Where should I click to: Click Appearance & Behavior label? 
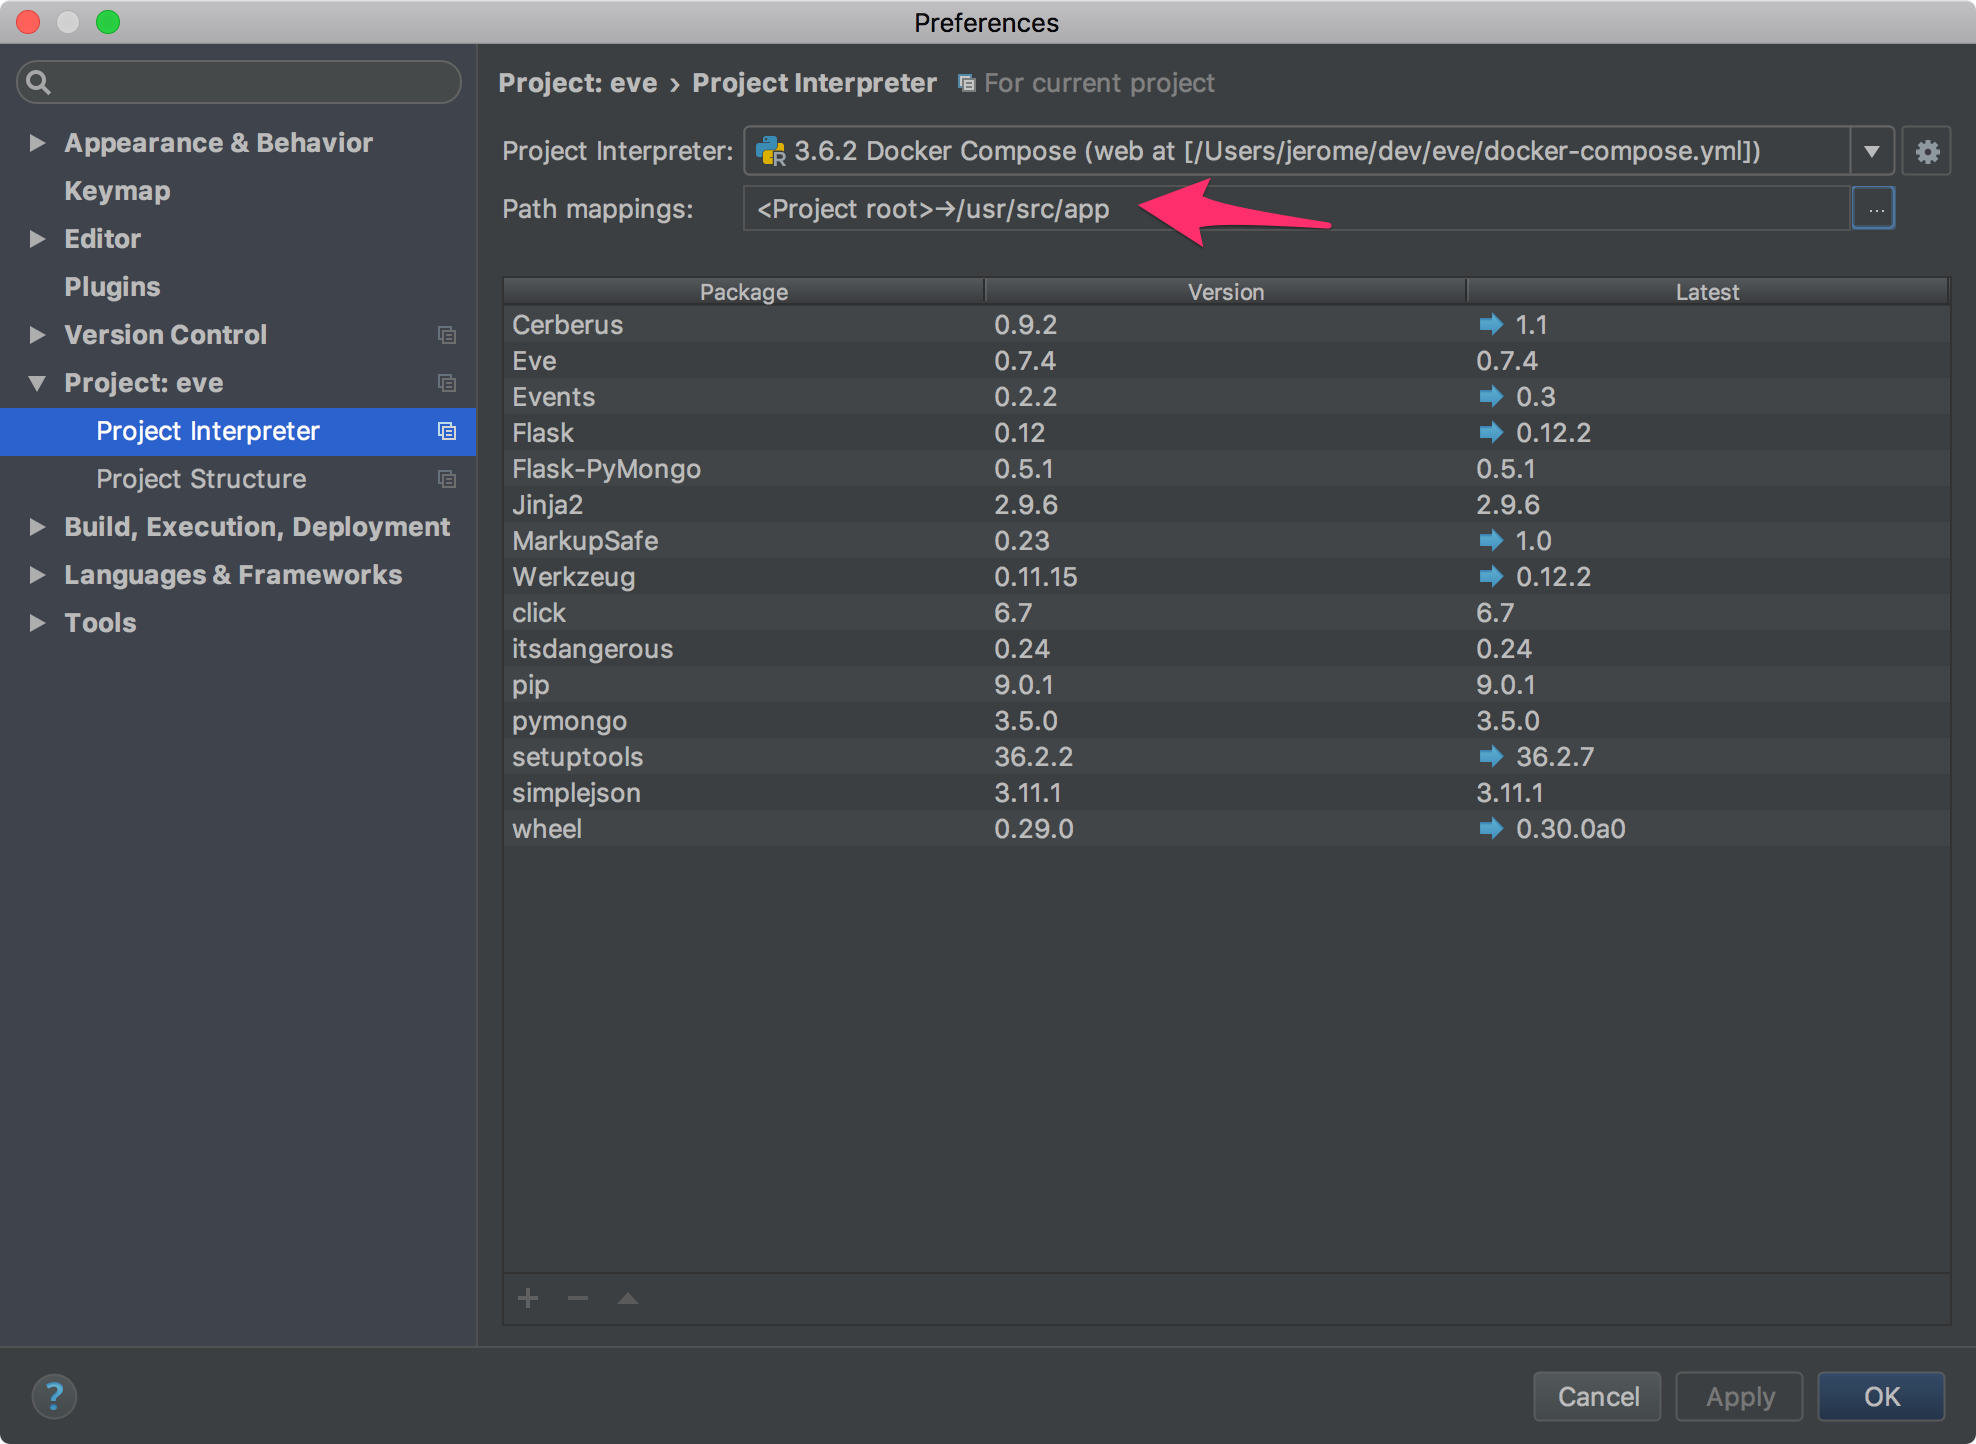(x=218, y=143)
